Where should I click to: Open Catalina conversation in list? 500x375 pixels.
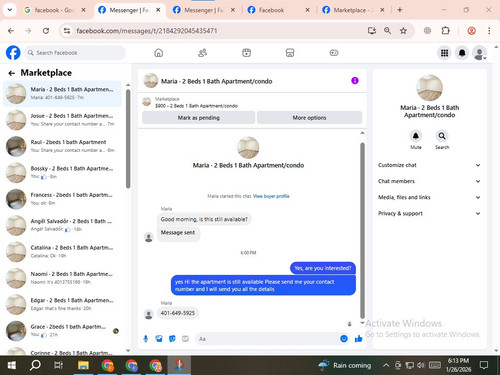point(62,252)
